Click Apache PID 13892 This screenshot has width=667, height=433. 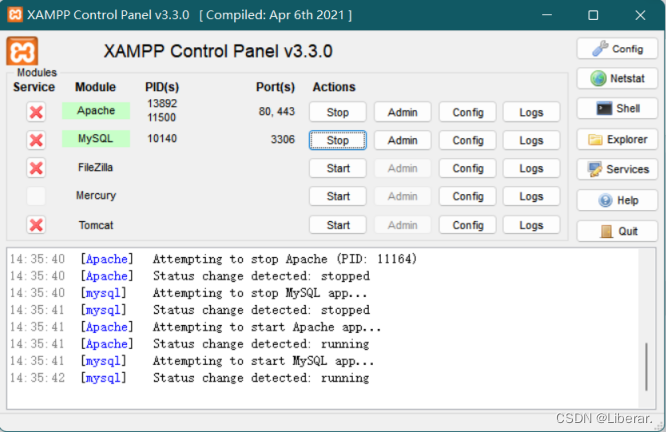[x=162, y=103]
